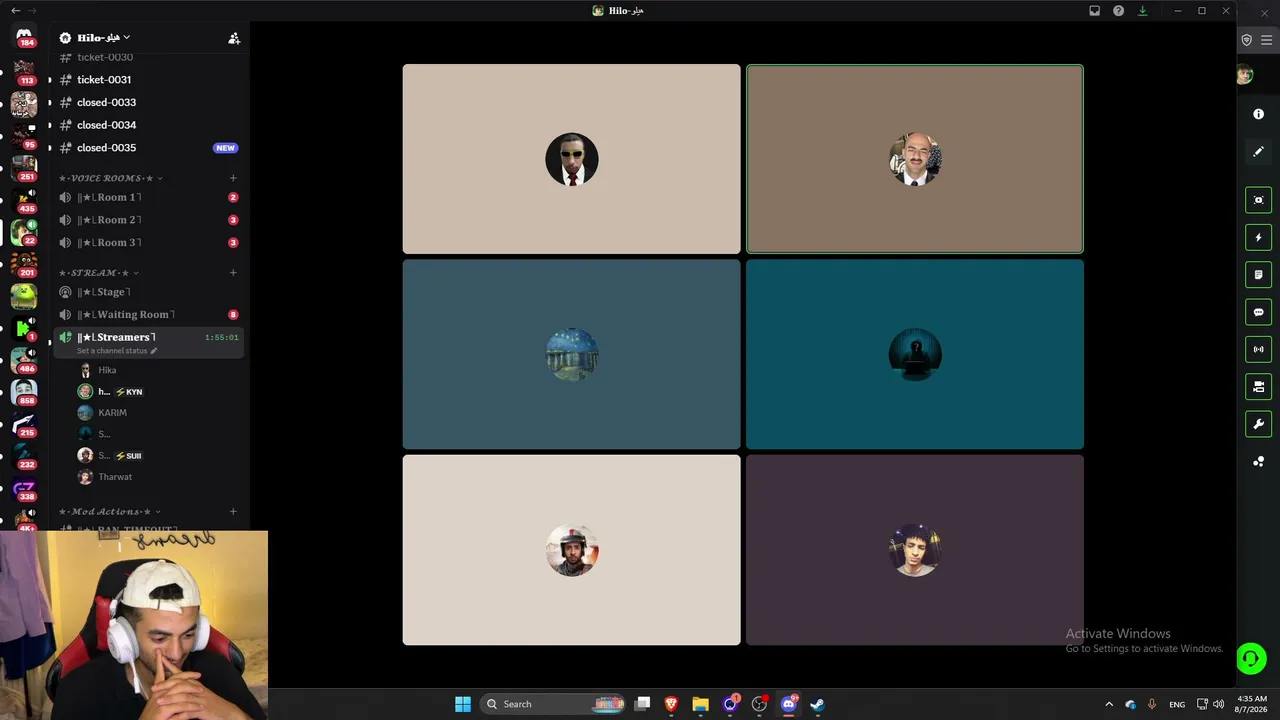This screenshot has width=1280, height=720.
Task: Select the green-outlined speaking user tile
Action: point(915,159)
